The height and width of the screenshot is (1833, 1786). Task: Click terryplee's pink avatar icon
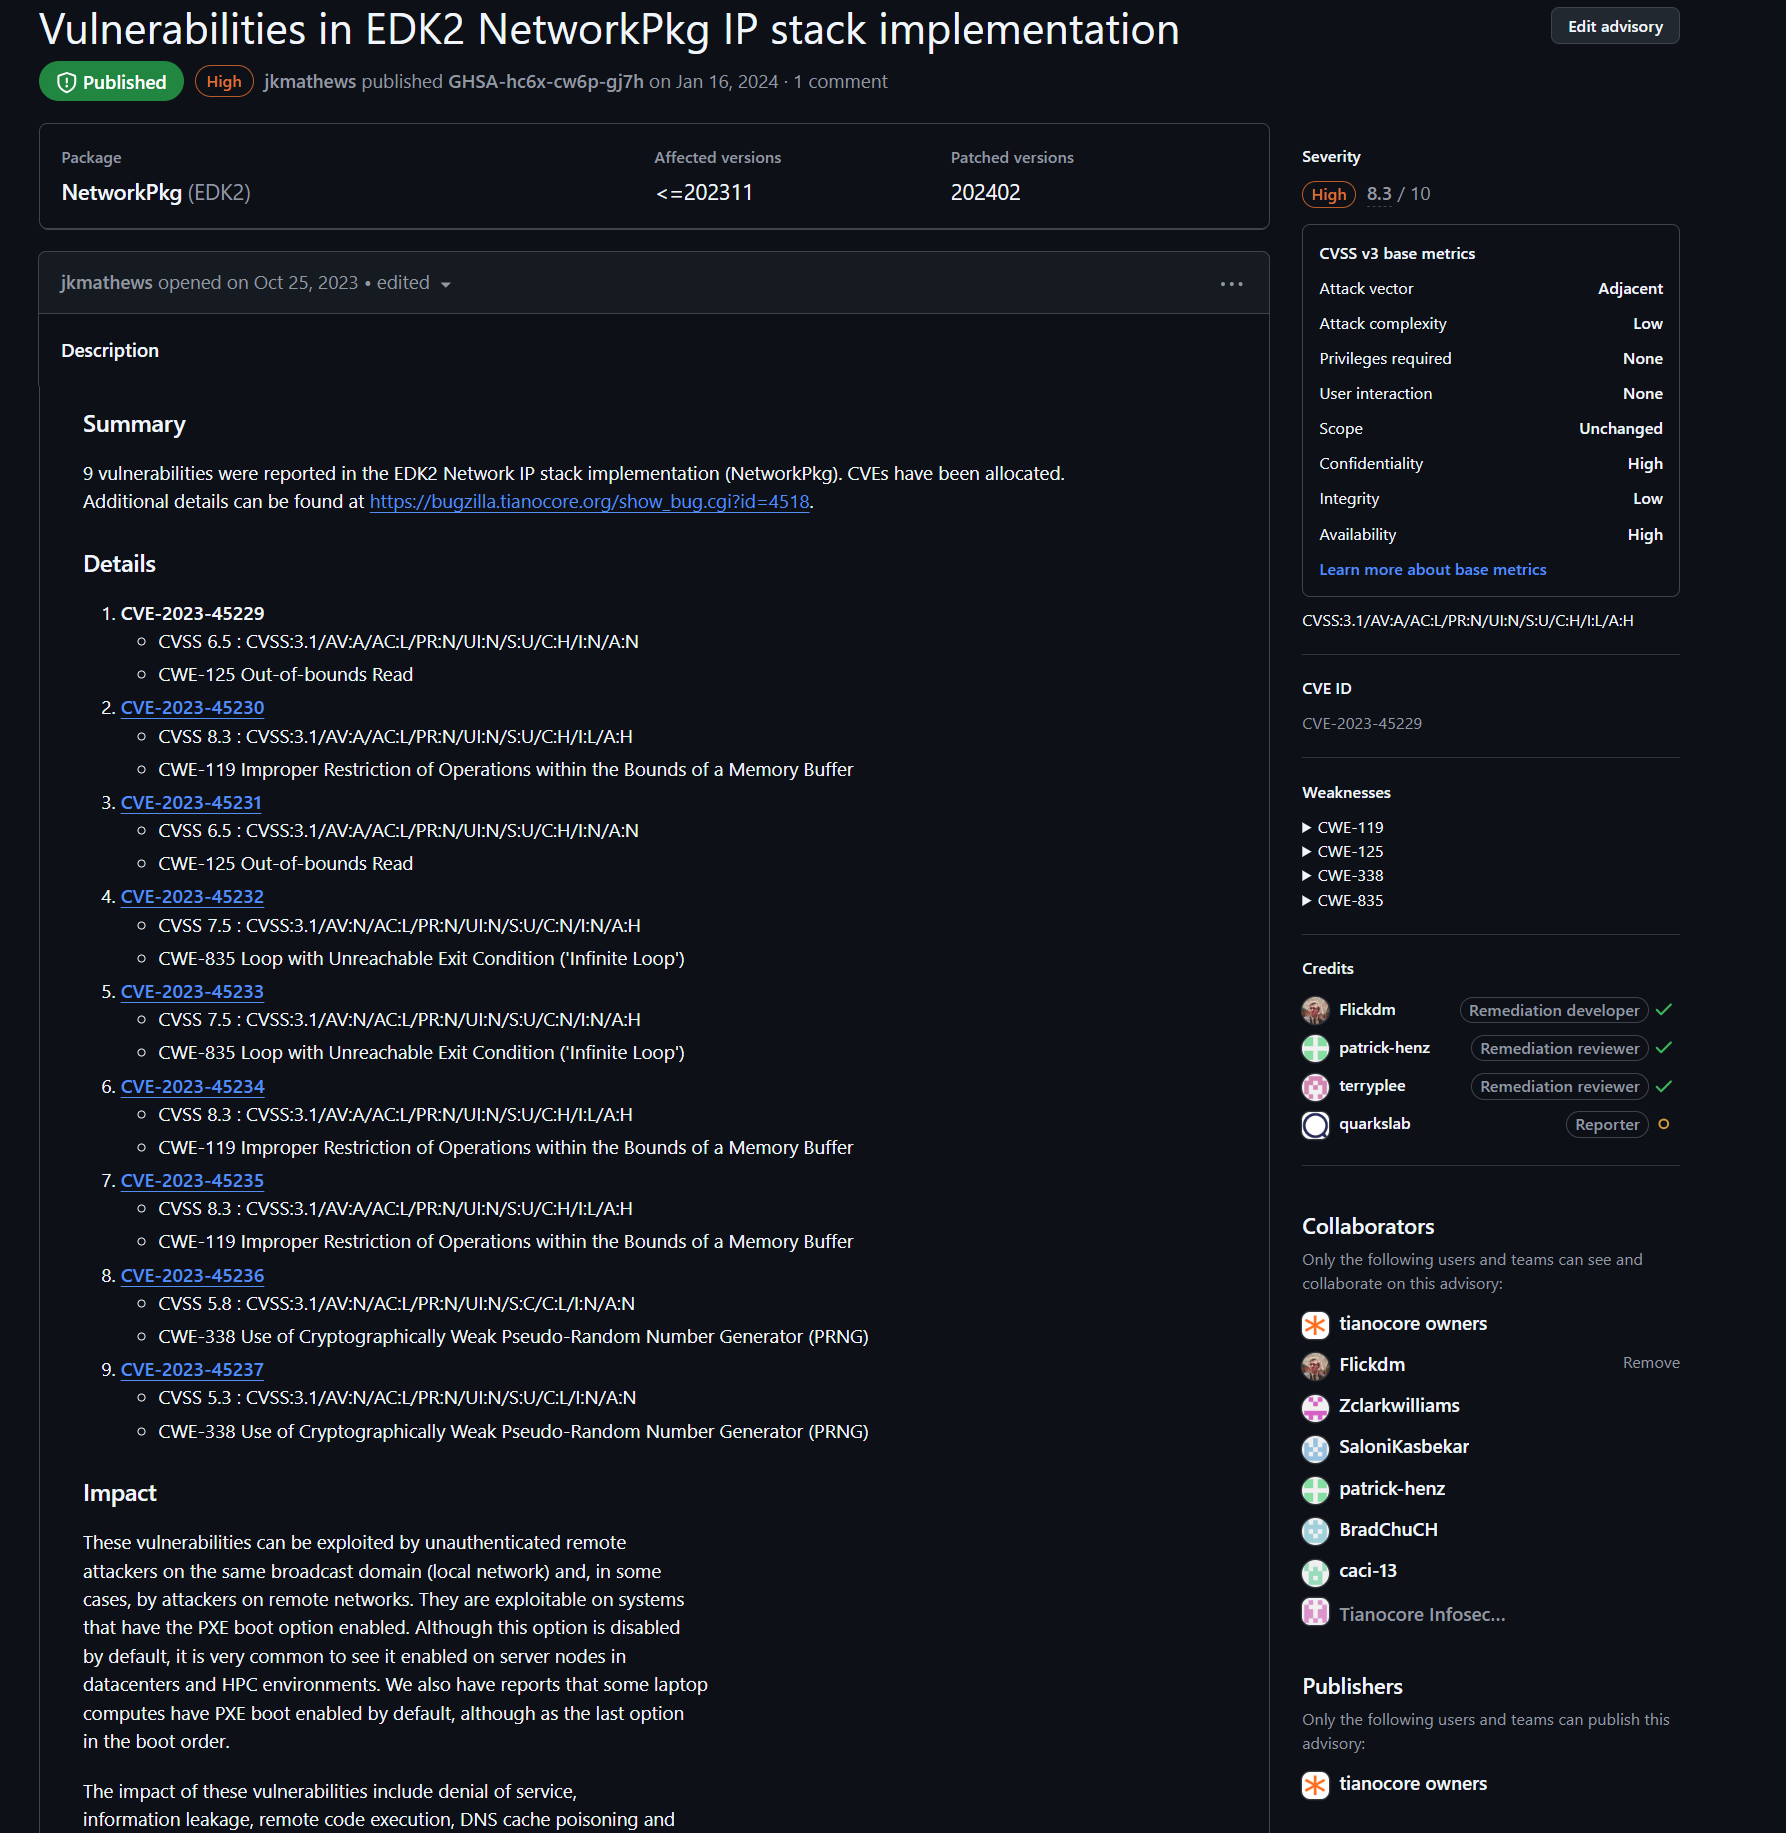click(x=1315, y=1086)
